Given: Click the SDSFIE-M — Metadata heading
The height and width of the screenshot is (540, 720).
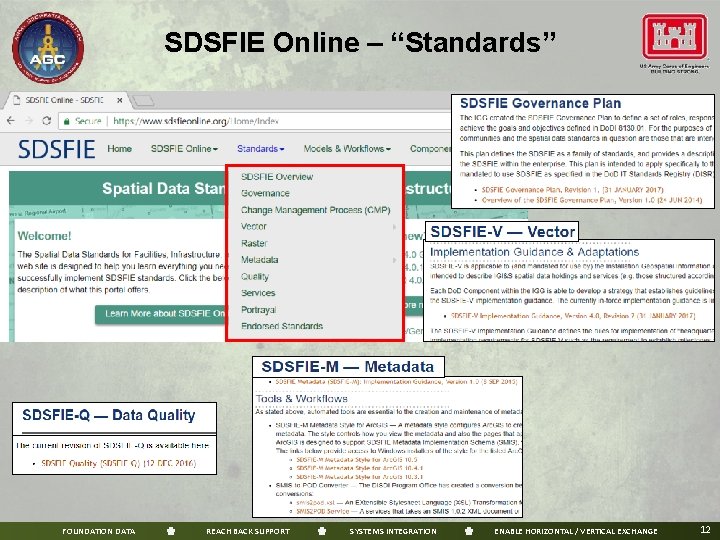Looking at the screenshot, I should [x=348, y=366].
